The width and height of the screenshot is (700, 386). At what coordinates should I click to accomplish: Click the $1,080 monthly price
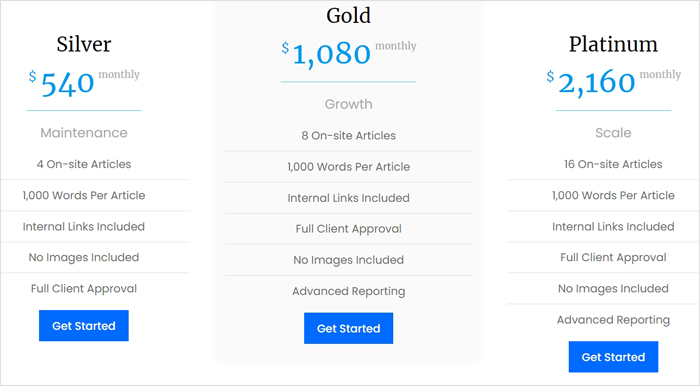click(349, 54)
